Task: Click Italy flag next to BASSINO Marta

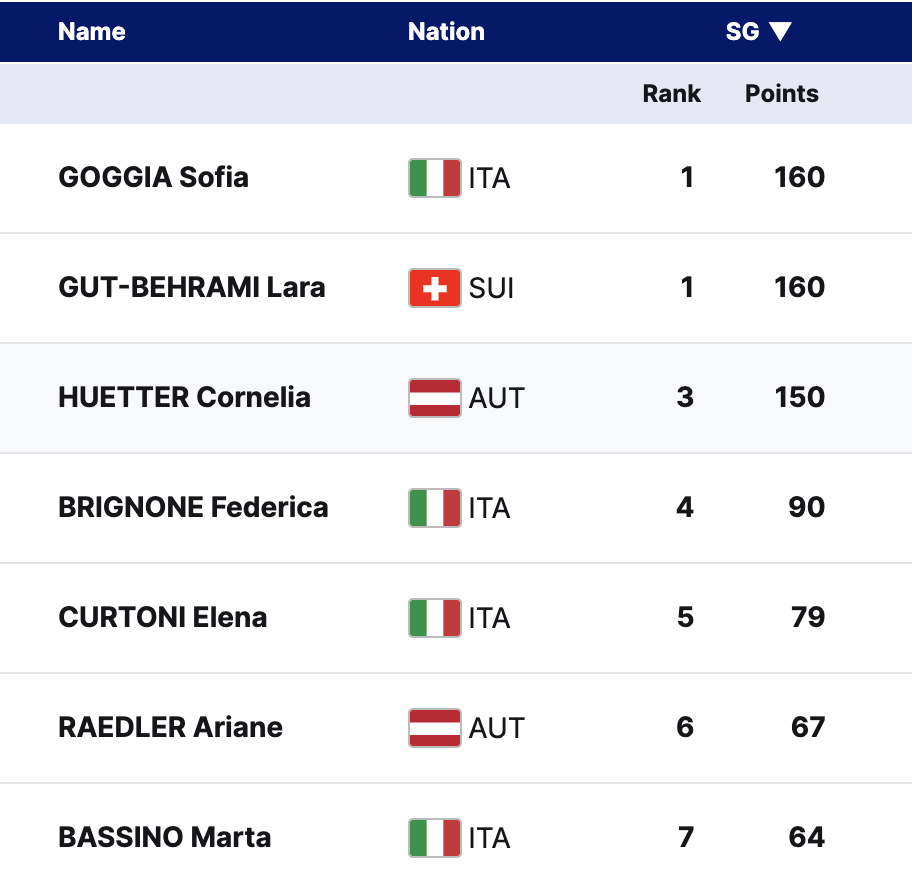Action: pyautogui.click(x=435, y=838)
